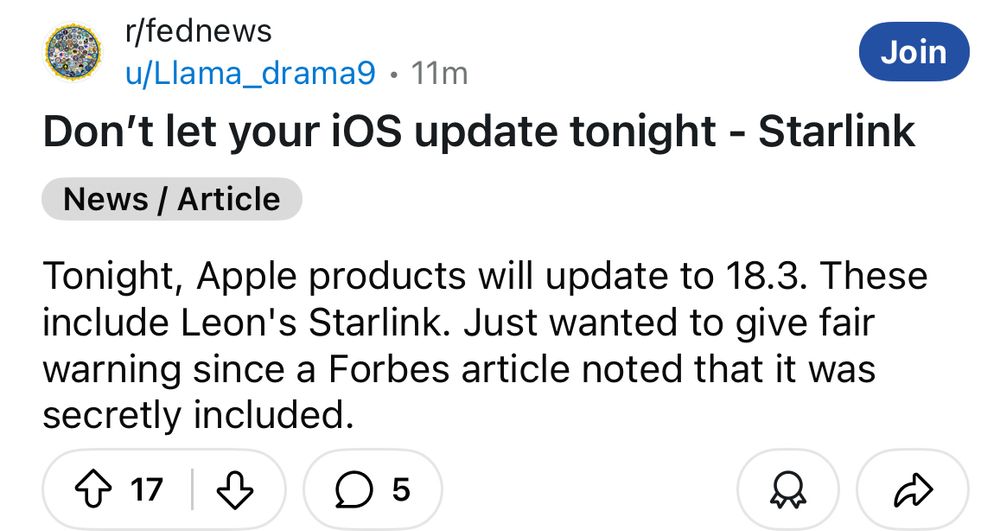Click the 11m post timestamp

click(439, 73)
